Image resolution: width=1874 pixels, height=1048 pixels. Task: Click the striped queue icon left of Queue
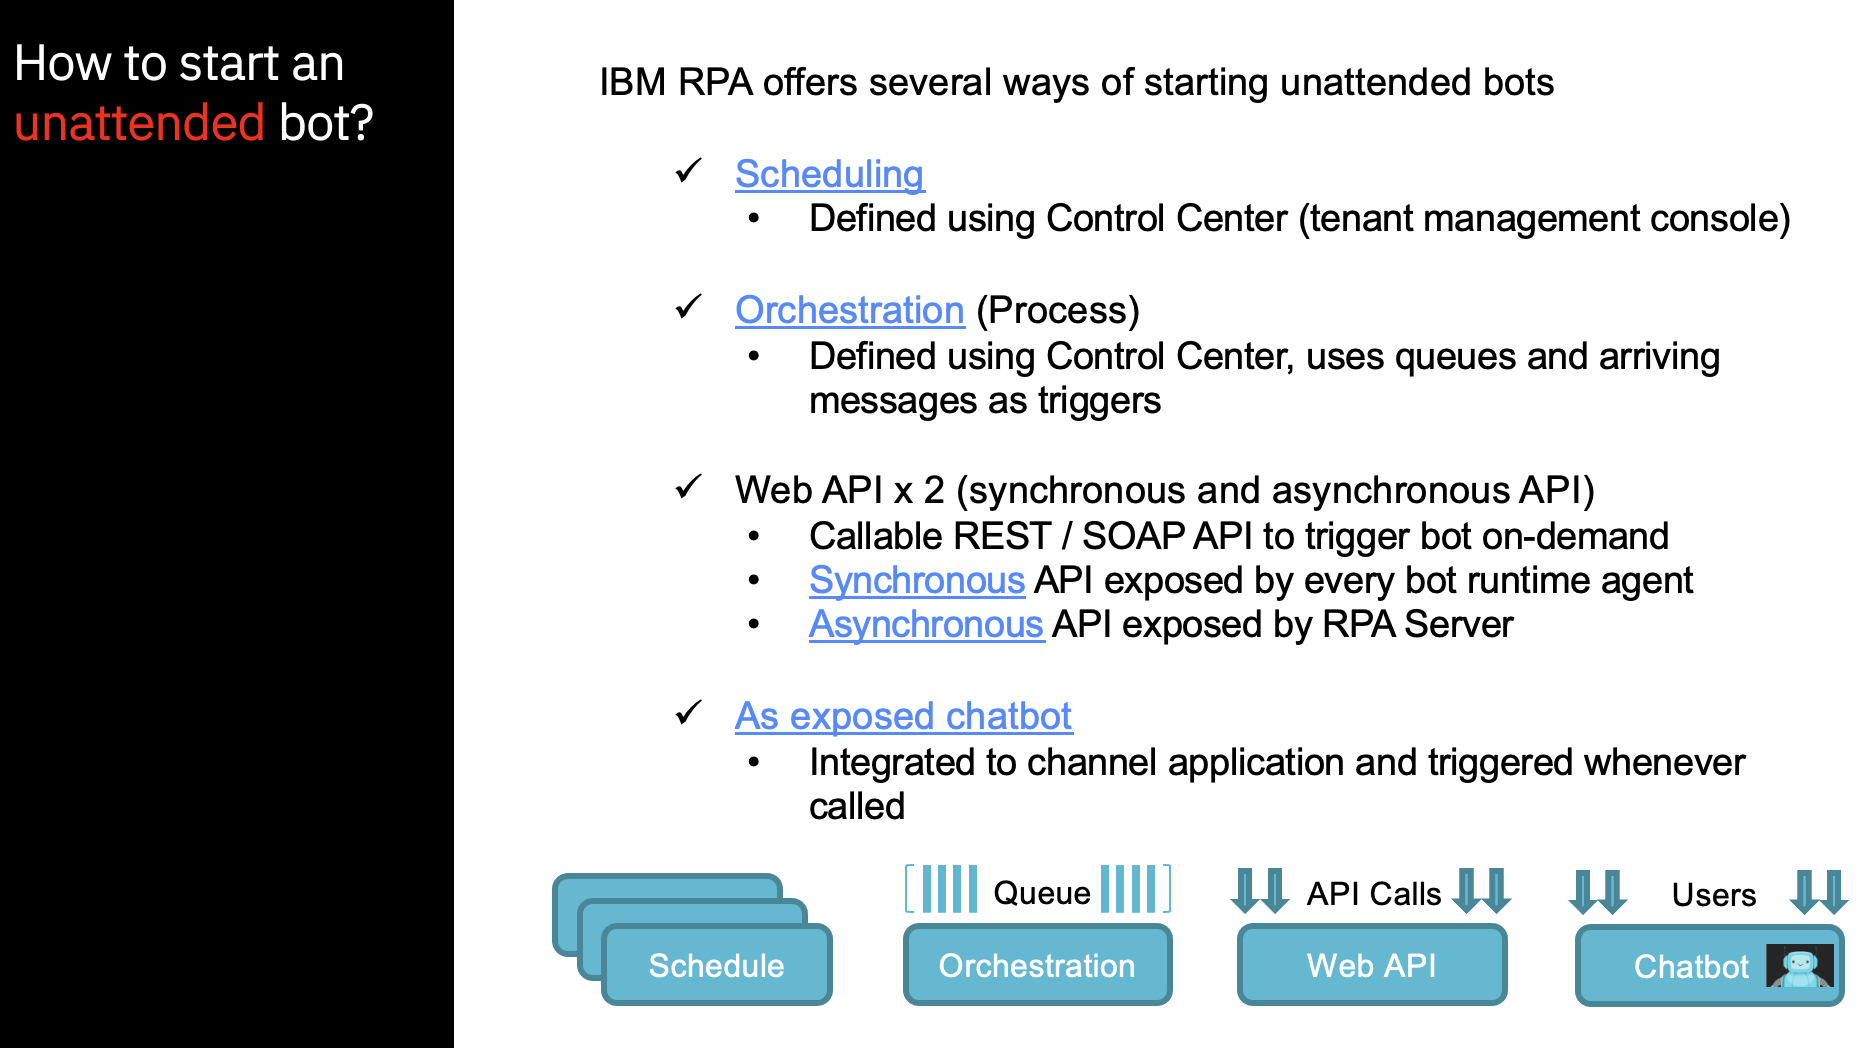(x=942, y=889)
